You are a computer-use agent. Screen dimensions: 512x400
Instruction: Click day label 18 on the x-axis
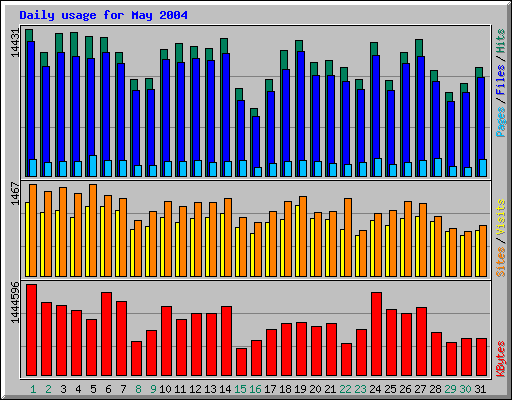click(x=285, y=389)
